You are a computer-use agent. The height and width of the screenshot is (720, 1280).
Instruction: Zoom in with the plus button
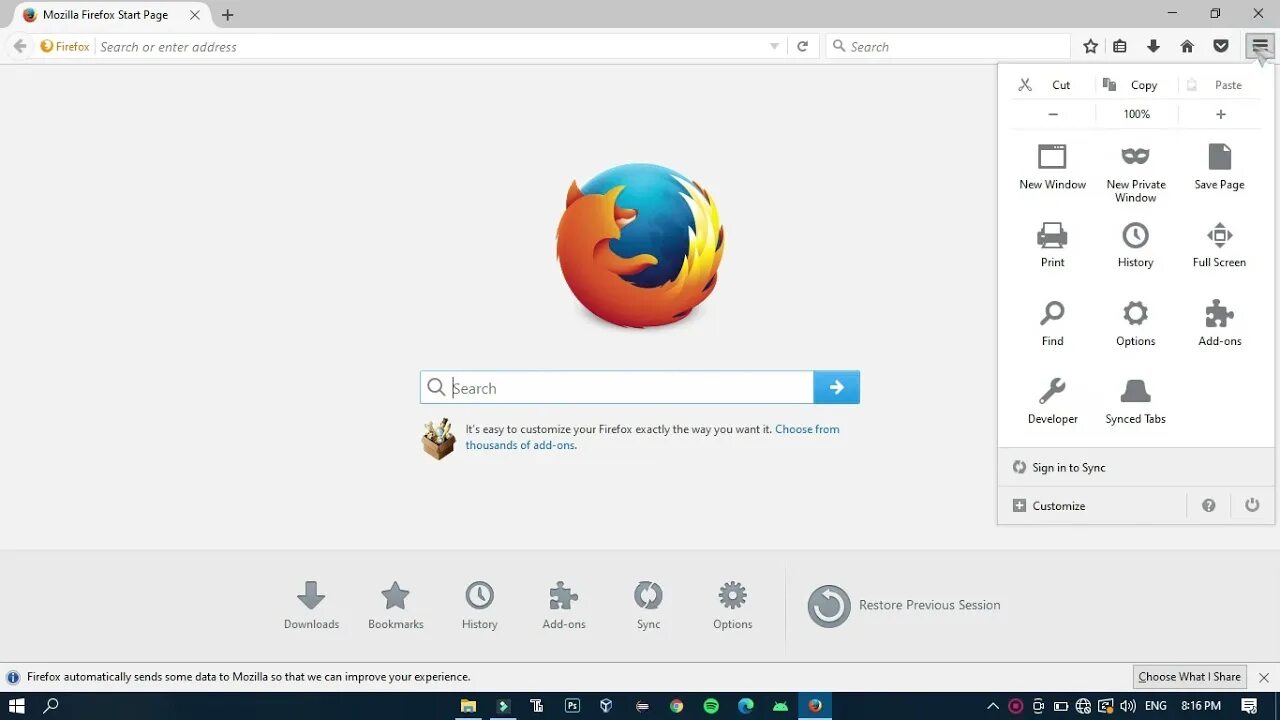click(1220, 114)
